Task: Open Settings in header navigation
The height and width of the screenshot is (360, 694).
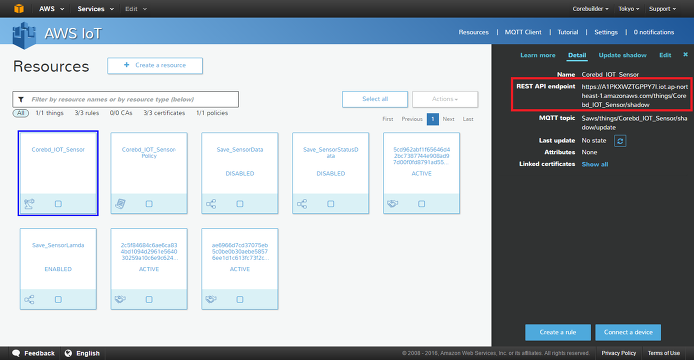Action: click(606, 32)
